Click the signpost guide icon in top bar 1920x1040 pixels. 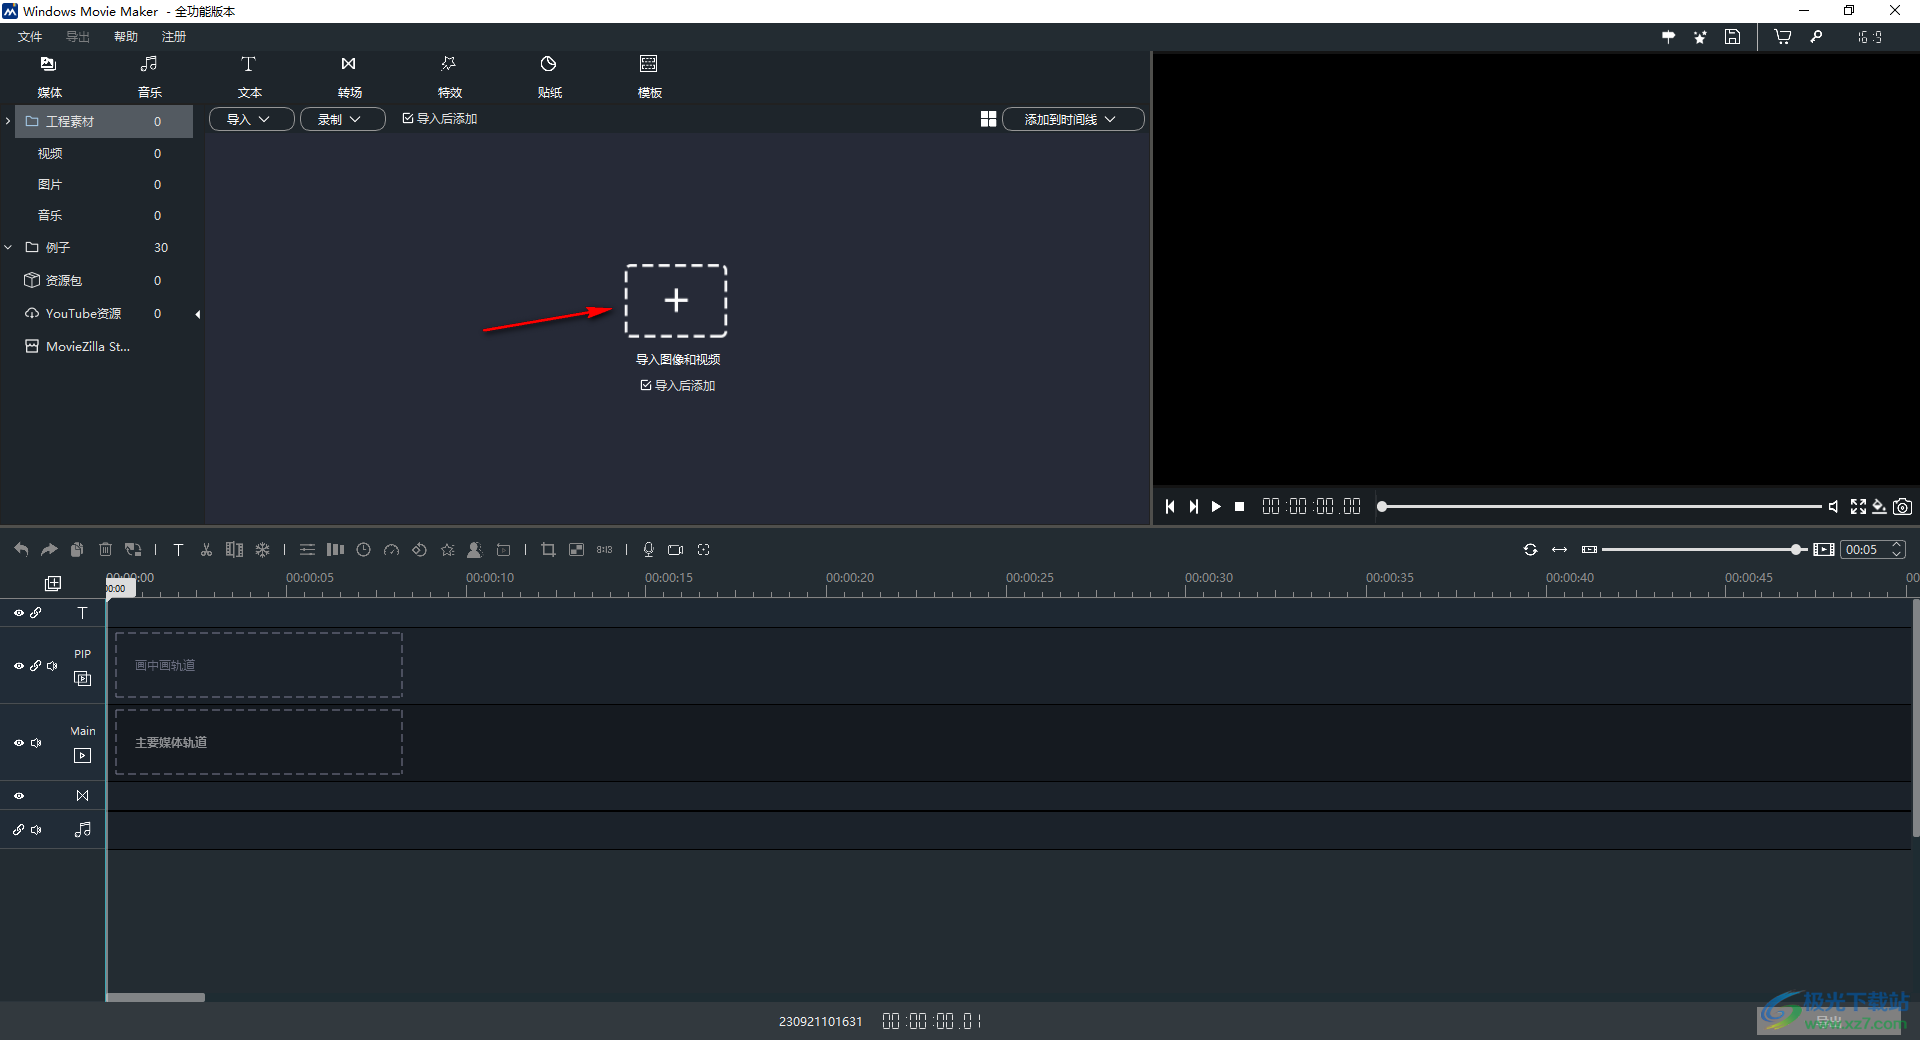(1668, 37)
